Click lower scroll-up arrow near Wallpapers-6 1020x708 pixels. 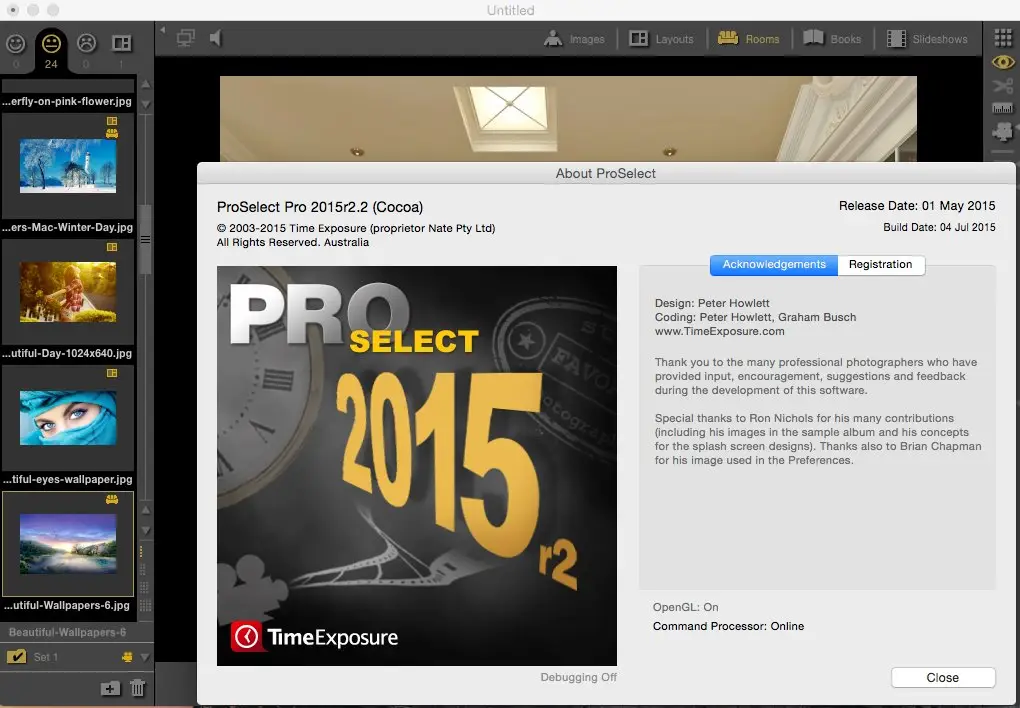click(x=146, y=510)
